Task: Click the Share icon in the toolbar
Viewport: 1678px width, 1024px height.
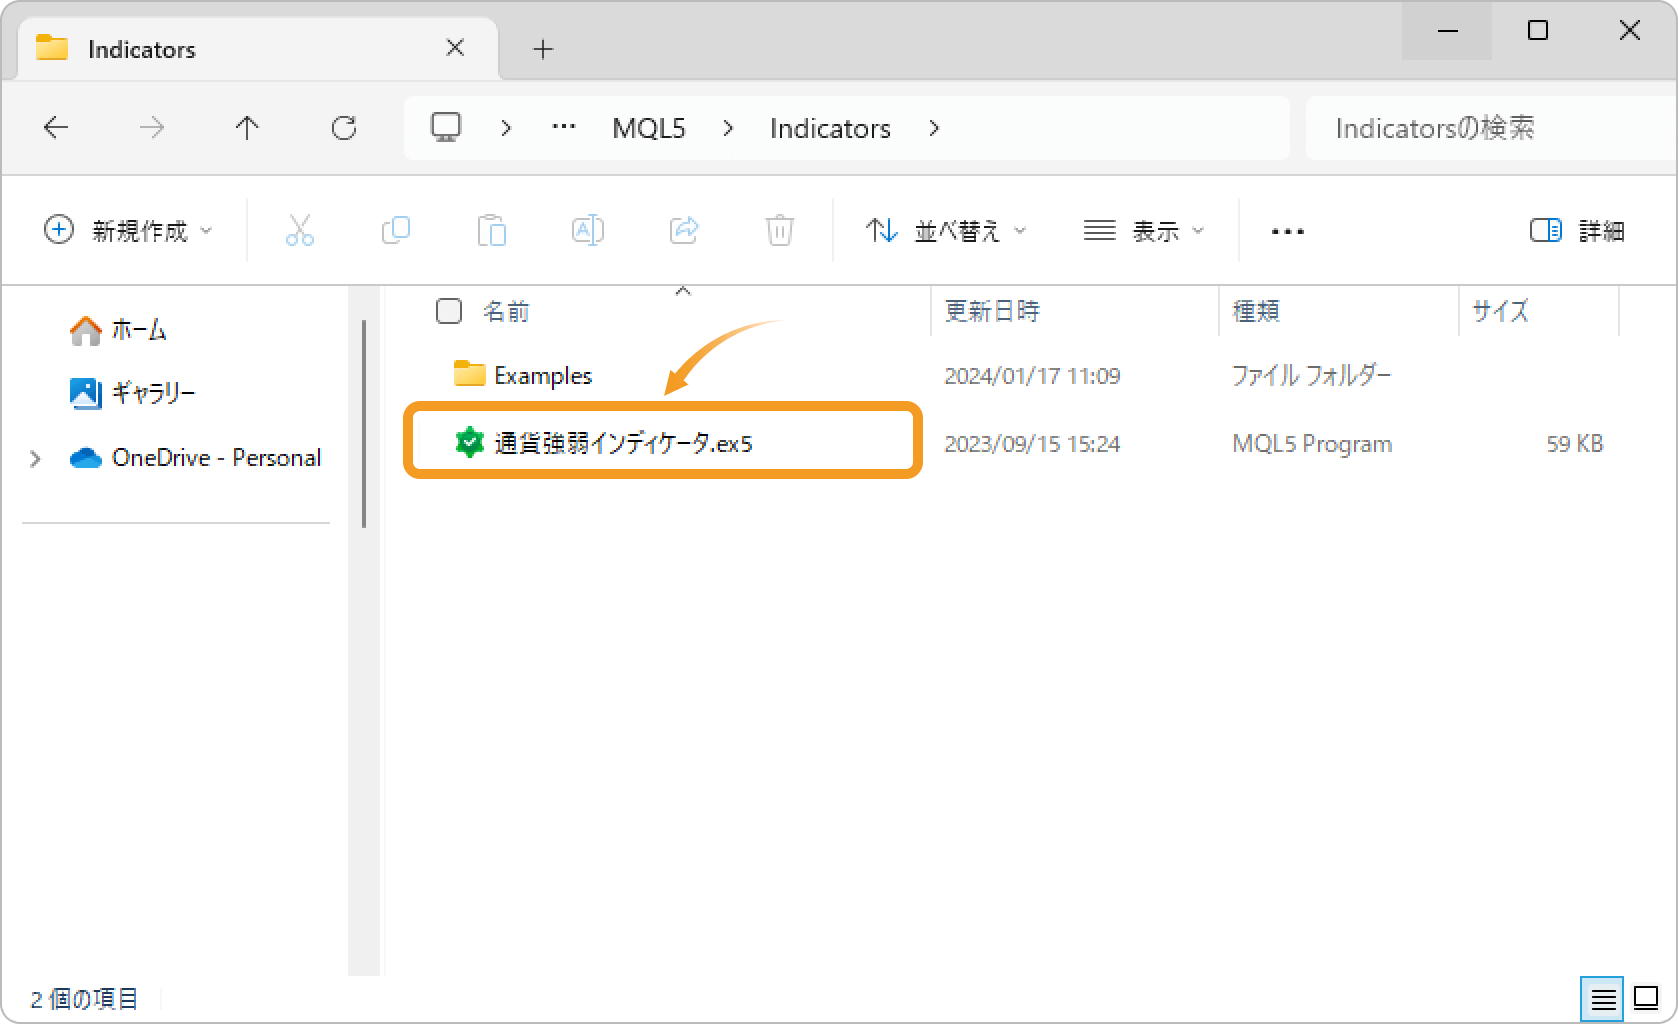Action: pyautogui.click(x=684, y=231)
